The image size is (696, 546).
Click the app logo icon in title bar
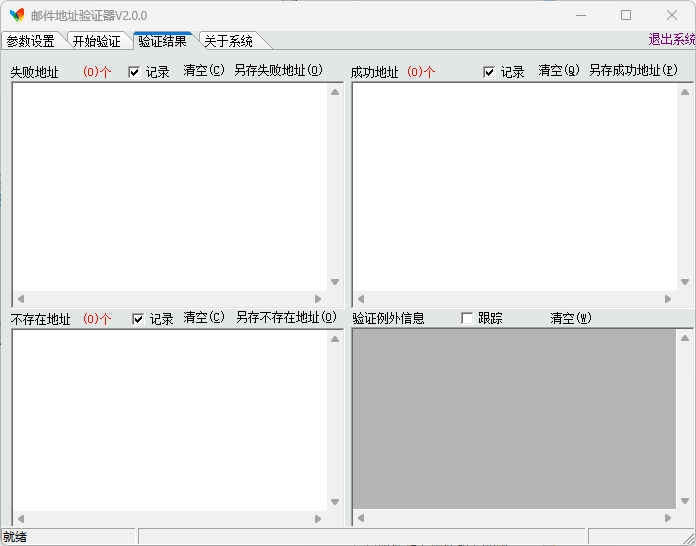click(17, 15)
